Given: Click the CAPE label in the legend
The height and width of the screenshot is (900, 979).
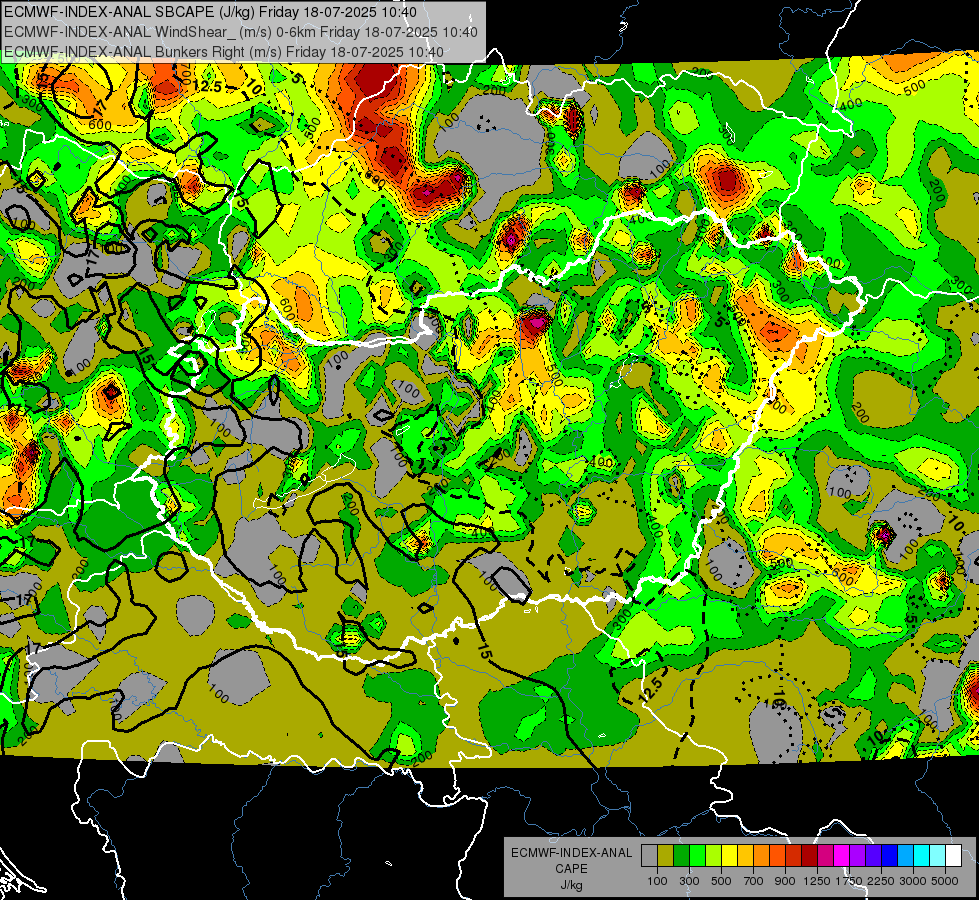Looking at the screenshot, I should pyautogui.click(x=571, y=869).
